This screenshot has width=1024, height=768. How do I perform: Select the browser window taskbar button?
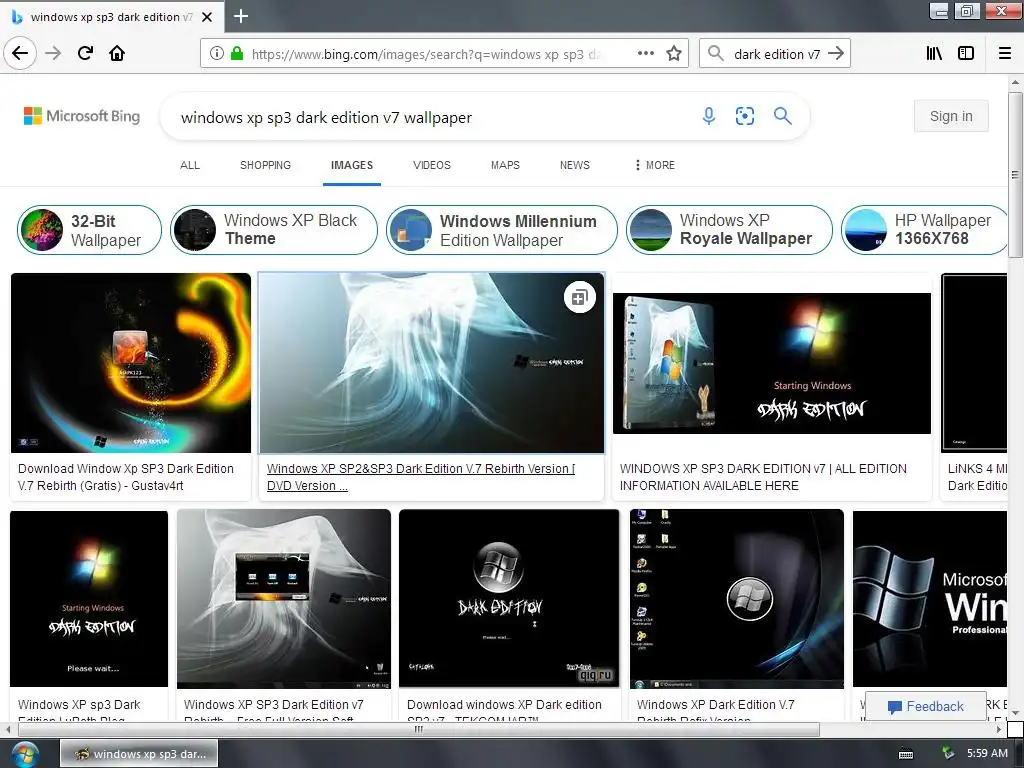coord(139,754)
